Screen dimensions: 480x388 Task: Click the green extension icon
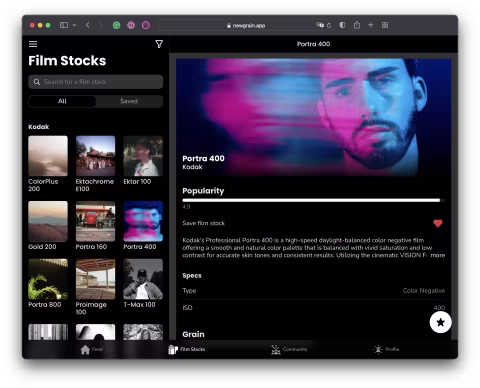click(x=116, y=25)
